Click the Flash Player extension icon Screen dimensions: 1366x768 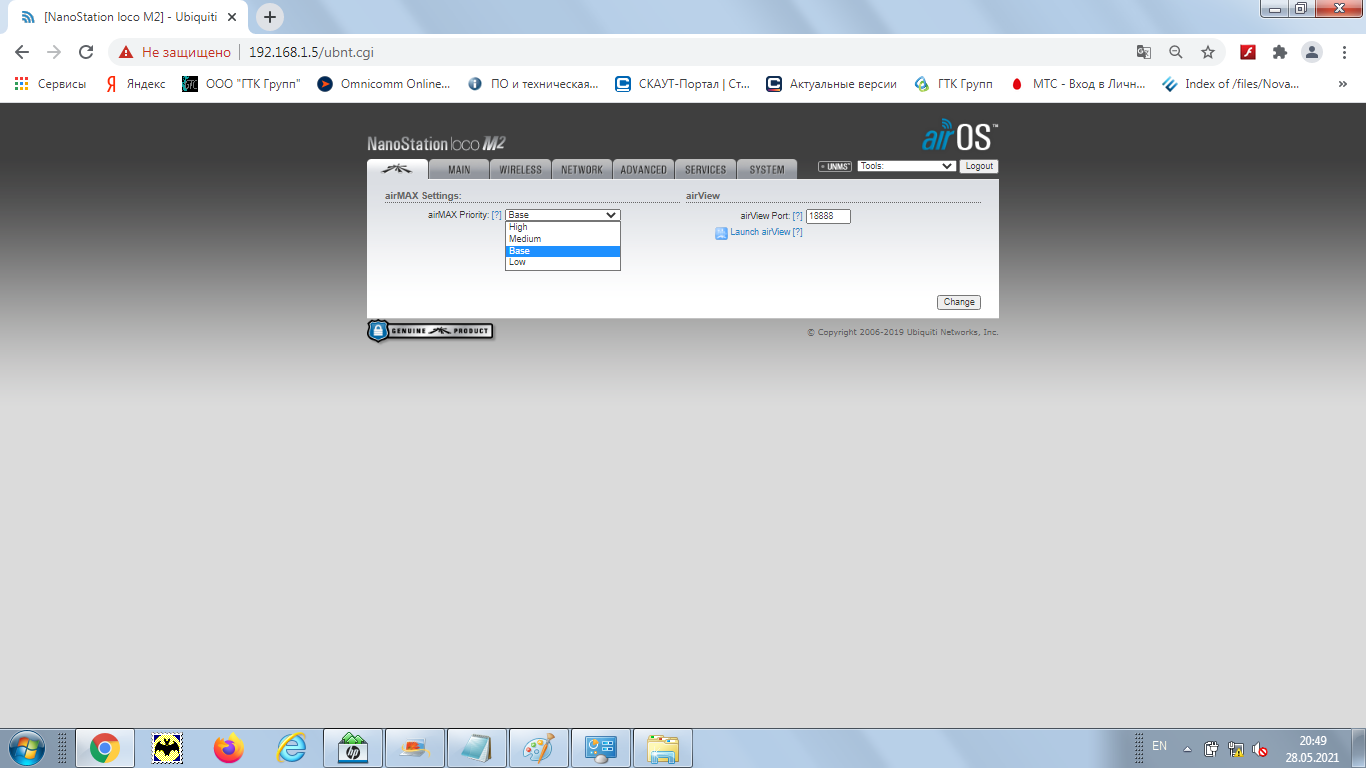1248,52
